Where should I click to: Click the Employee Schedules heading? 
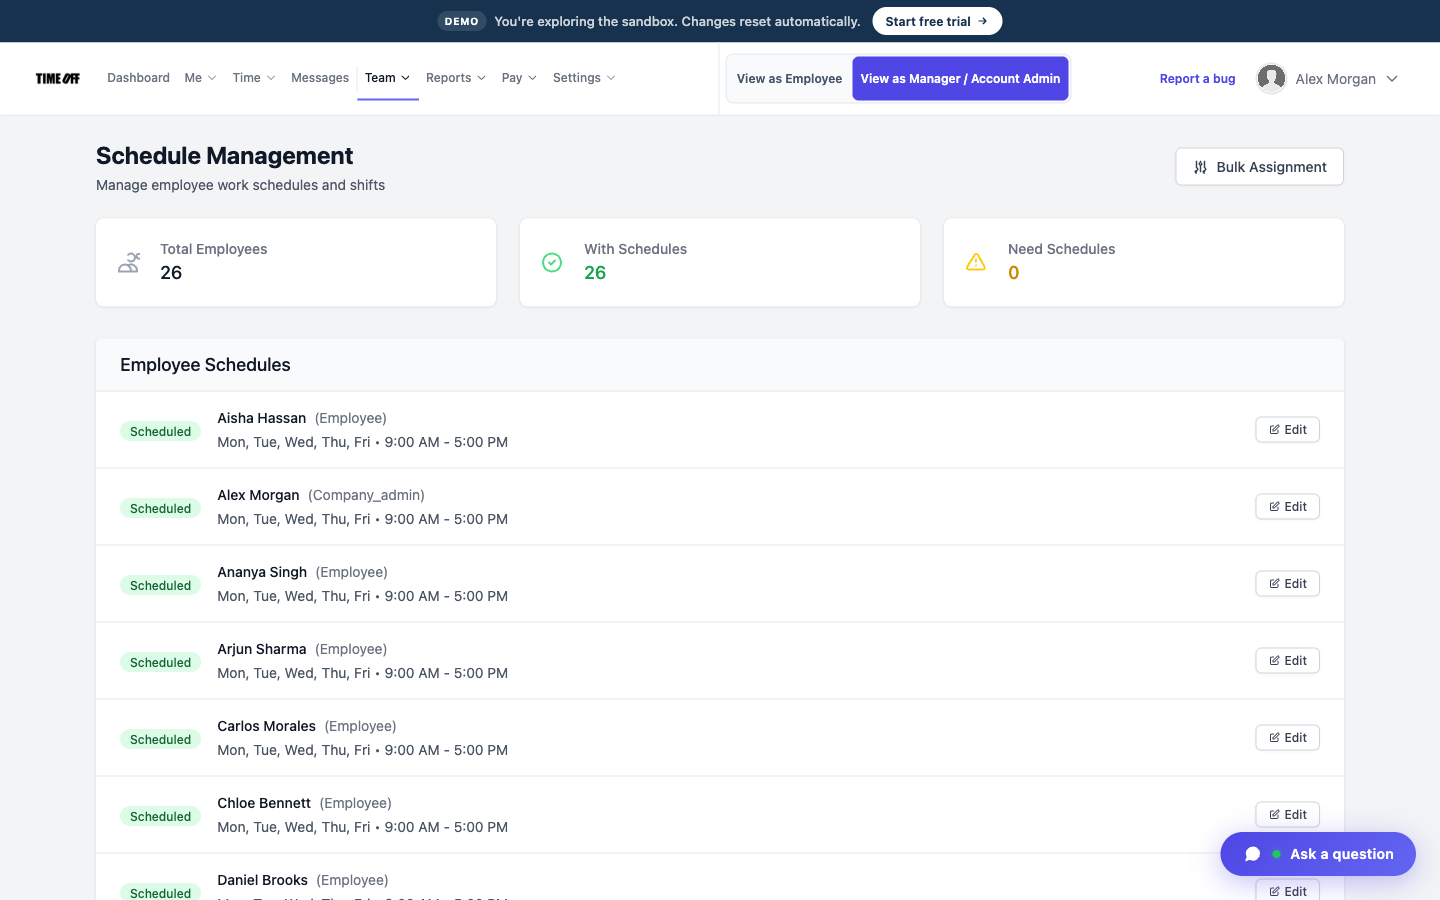pos(205,365)
